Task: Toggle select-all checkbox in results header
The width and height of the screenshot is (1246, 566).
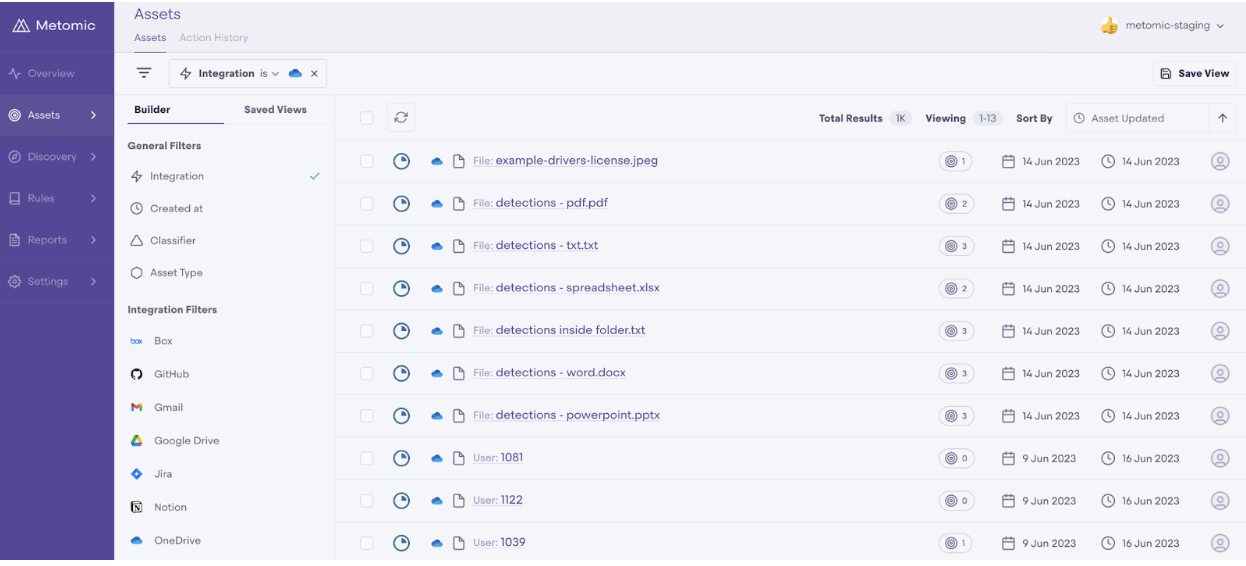Action: [367, 118]
